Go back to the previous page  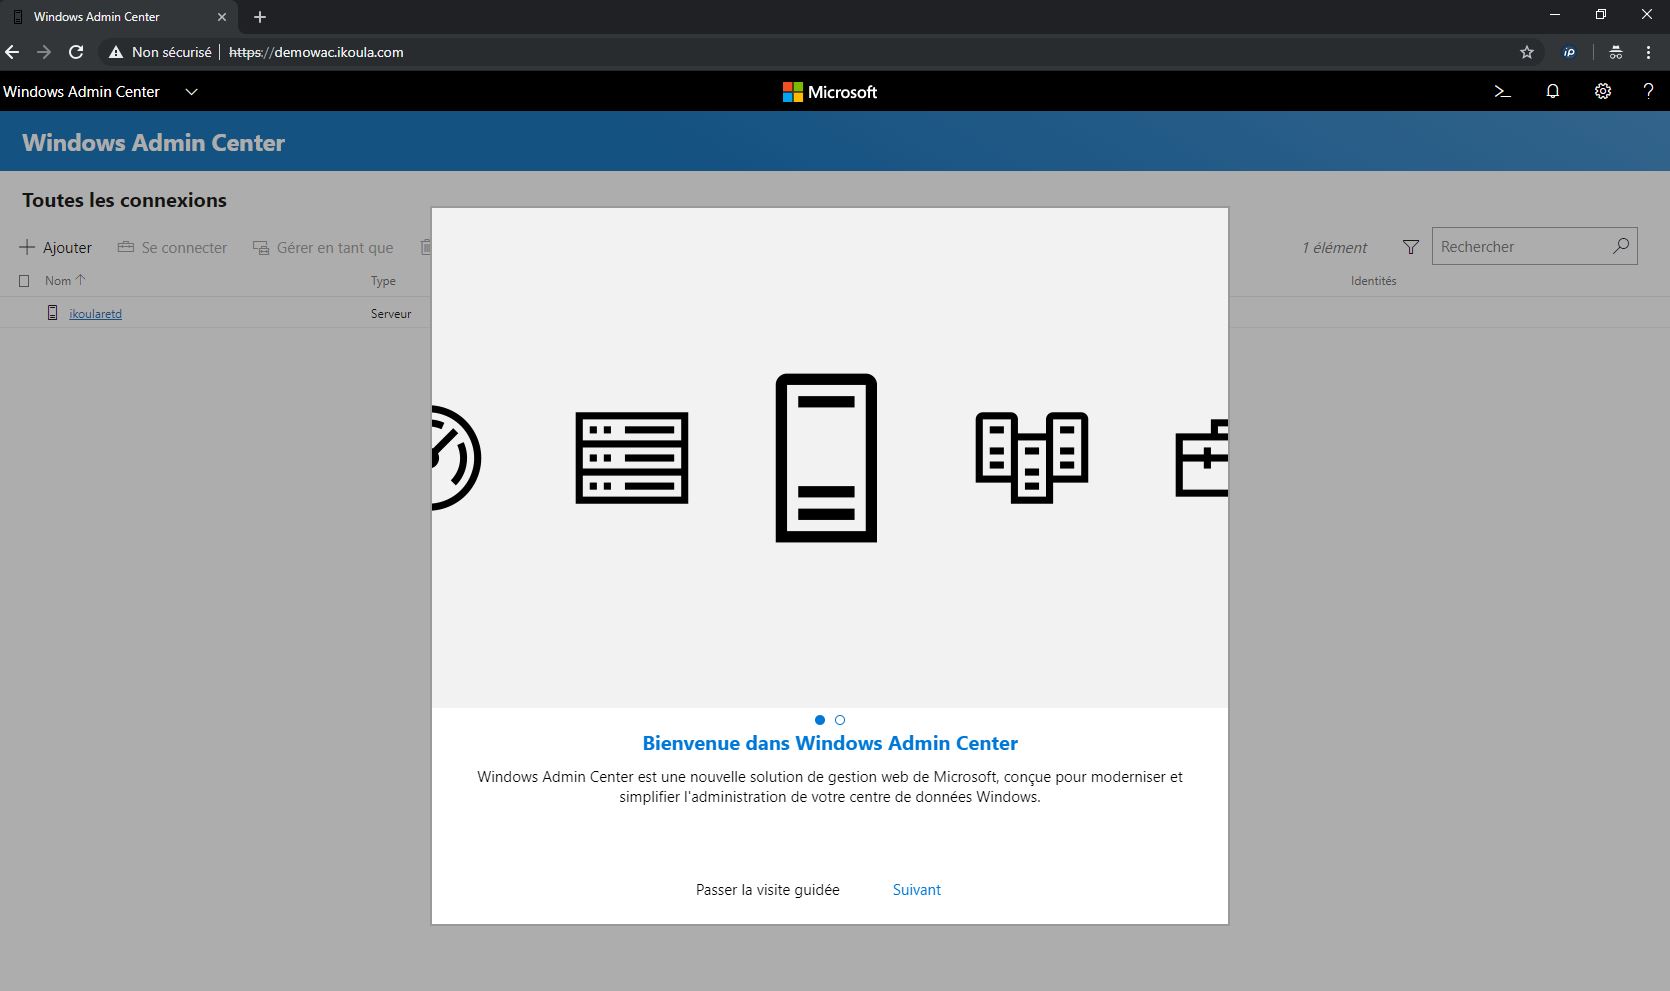coord(12,52)
